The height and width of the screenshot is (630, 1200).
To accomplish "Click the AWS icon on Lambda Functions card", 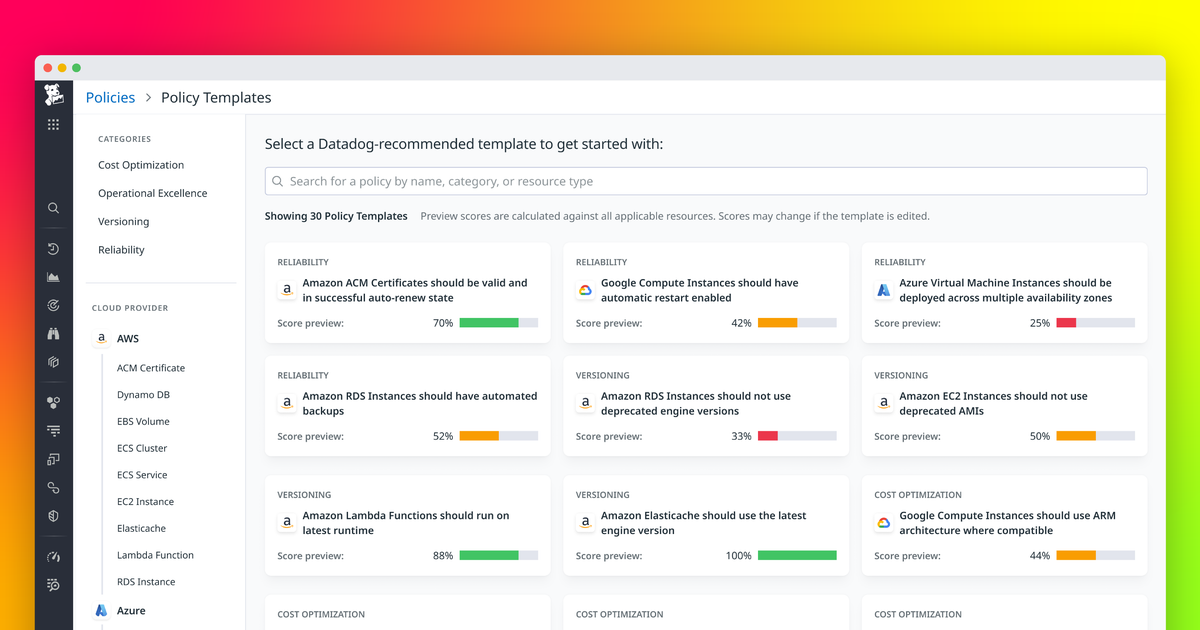I will 287,523.
